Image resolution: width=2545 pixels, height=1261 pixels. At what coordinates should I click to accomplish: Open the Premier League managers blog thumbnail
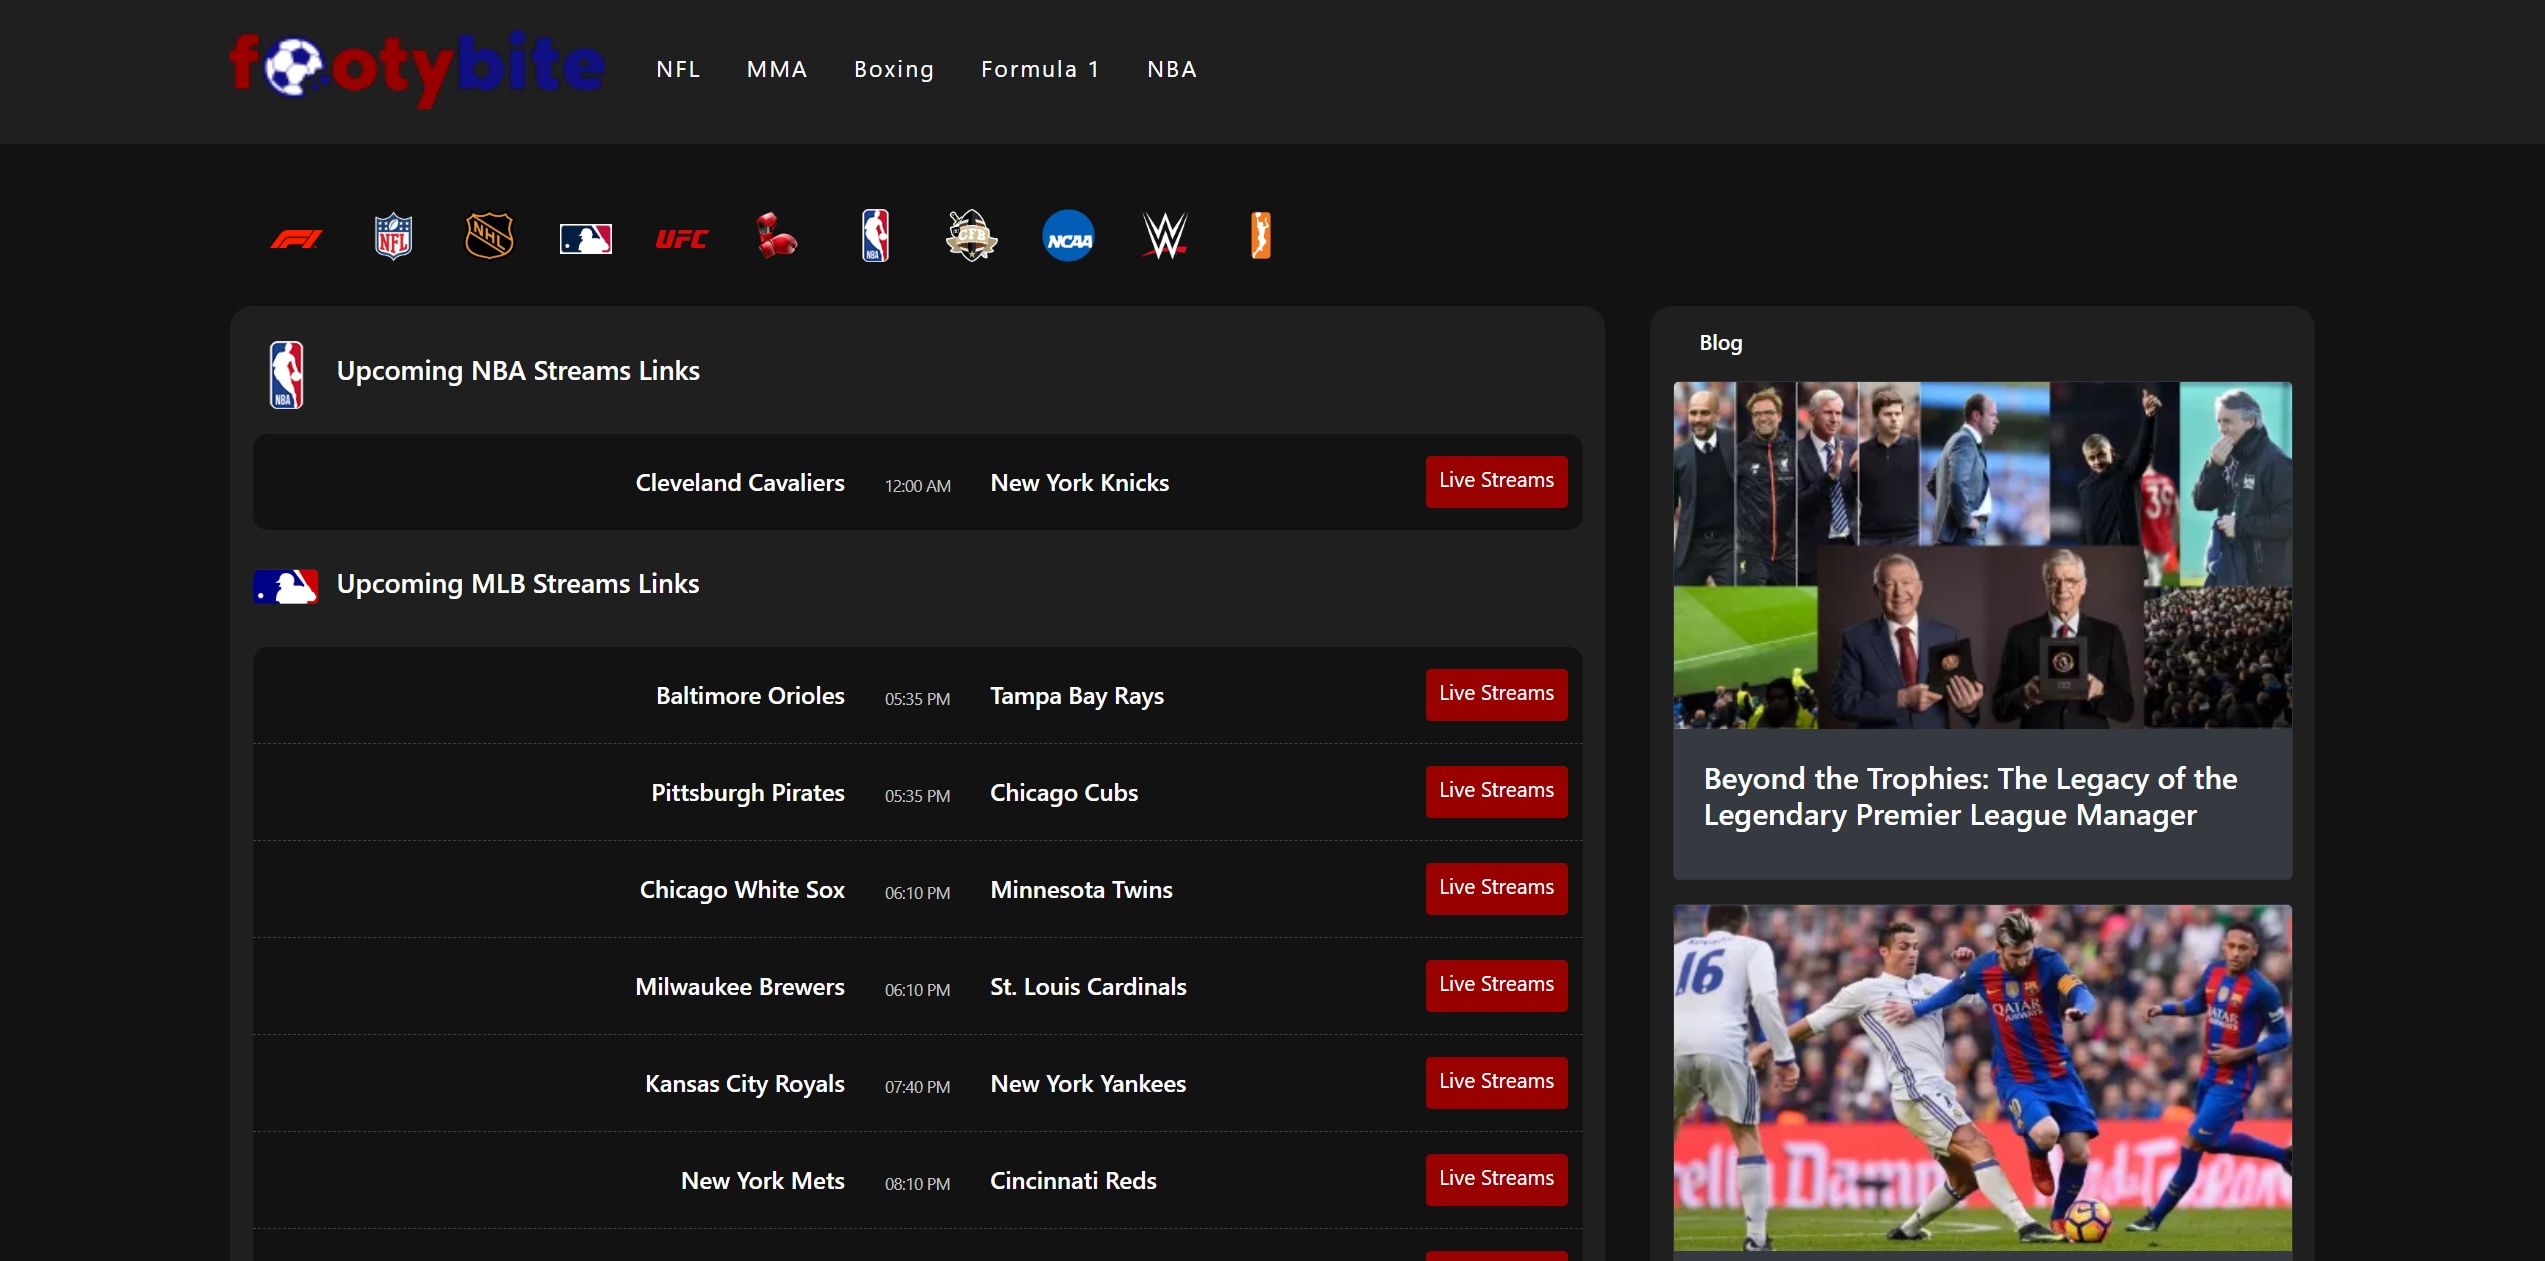(x=1982, y=555)
